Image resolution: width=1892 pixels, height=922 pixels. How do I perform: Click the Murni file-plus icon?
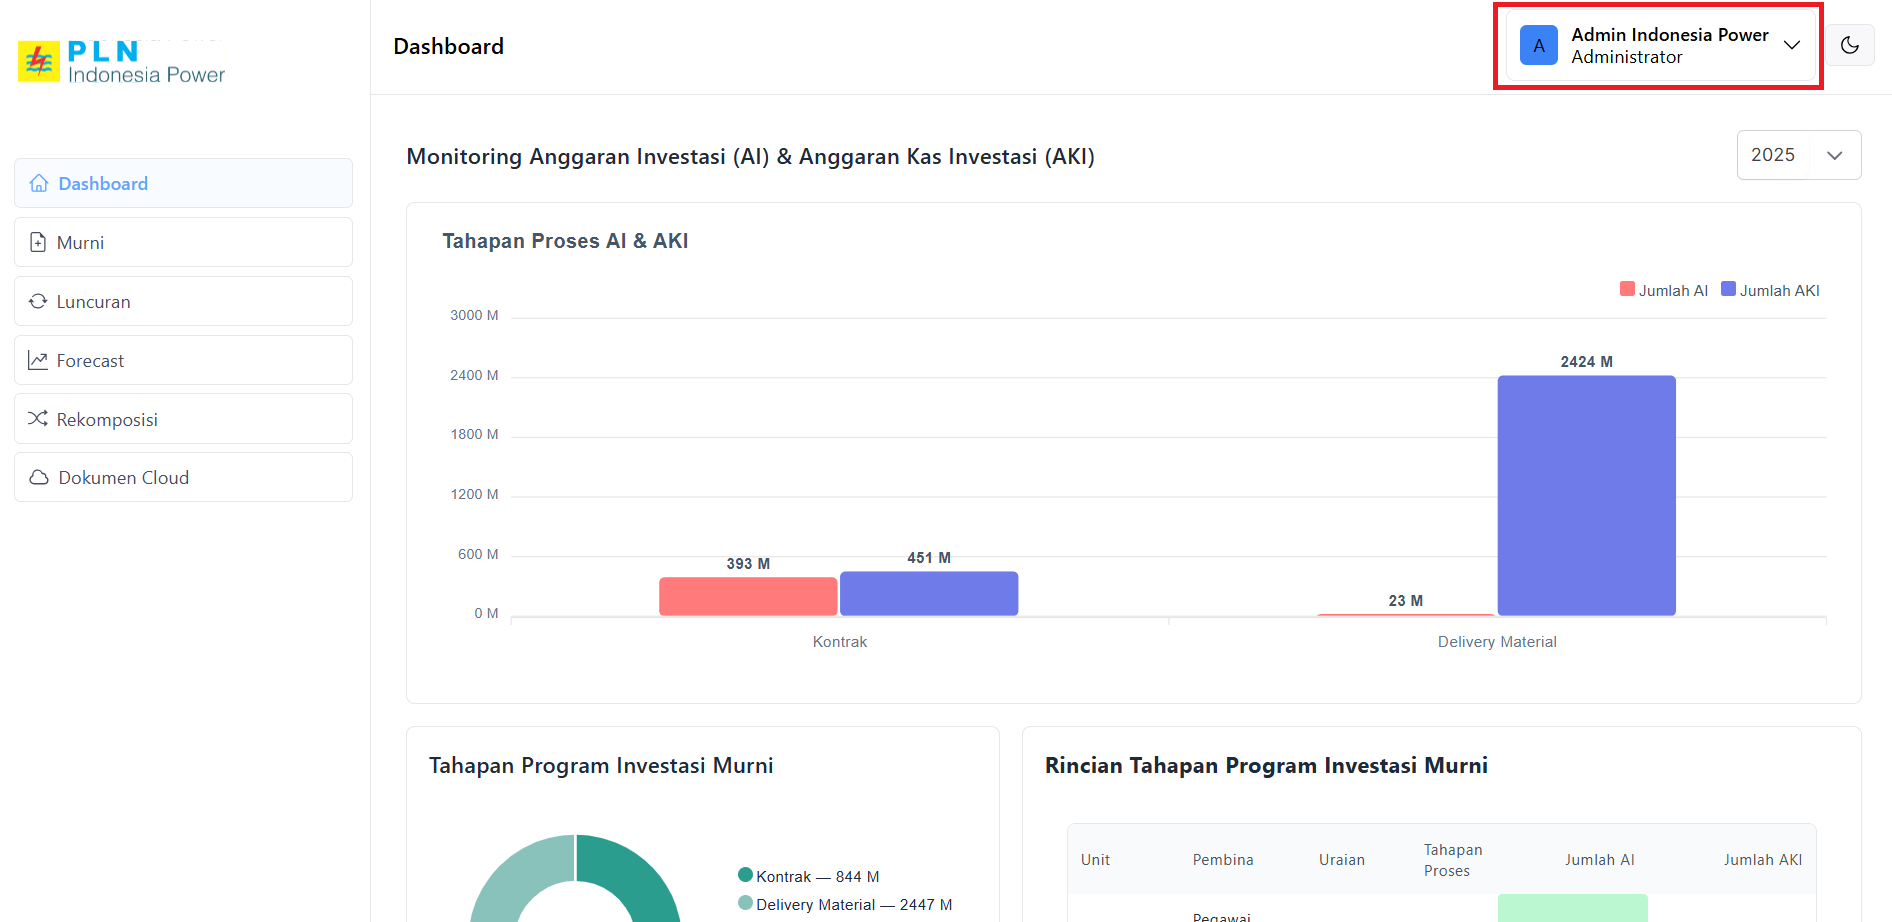point(38,242)
